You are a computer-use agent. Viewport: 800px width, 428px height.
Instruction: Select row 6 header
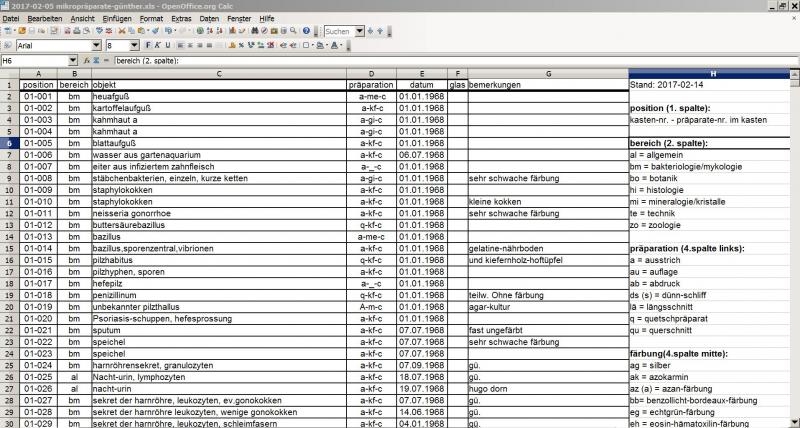pyautogui.click(x=9, y=144)
